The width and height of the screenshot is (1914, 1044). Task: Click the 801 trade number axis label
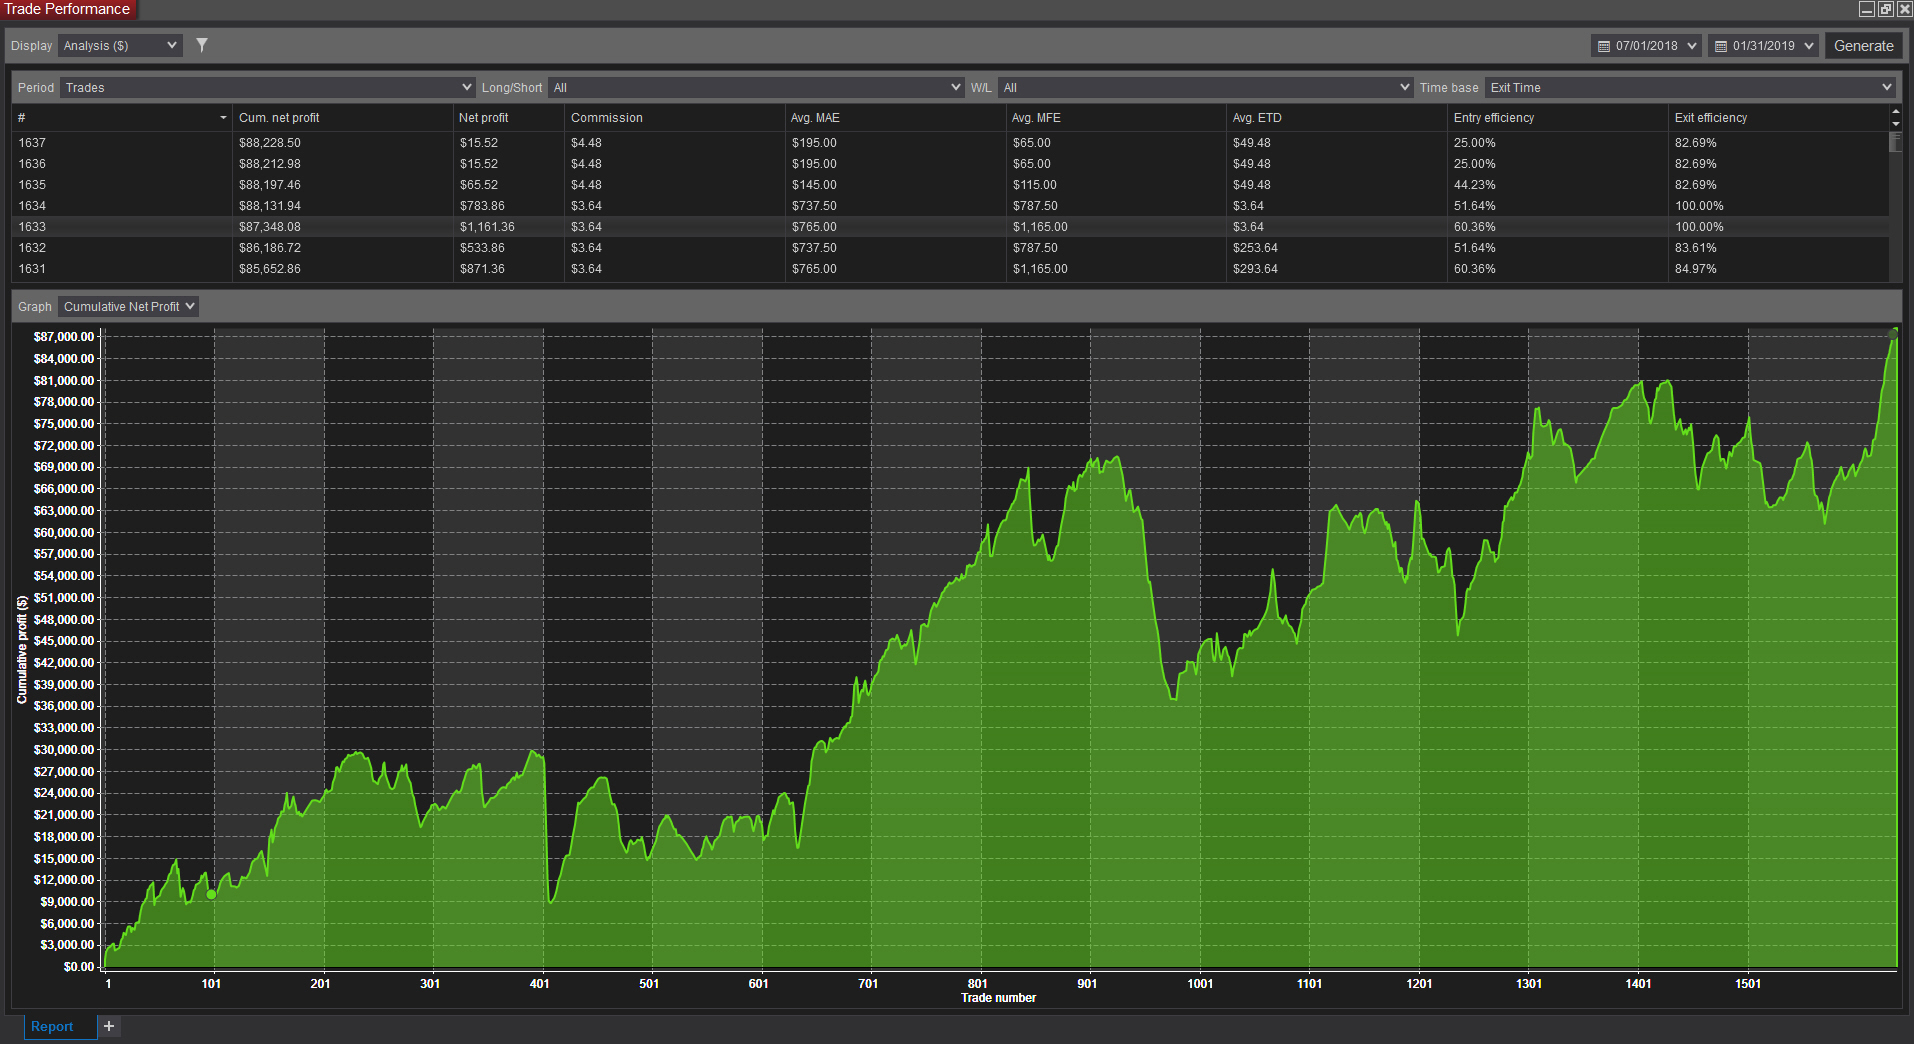click(x=977, y=984)
